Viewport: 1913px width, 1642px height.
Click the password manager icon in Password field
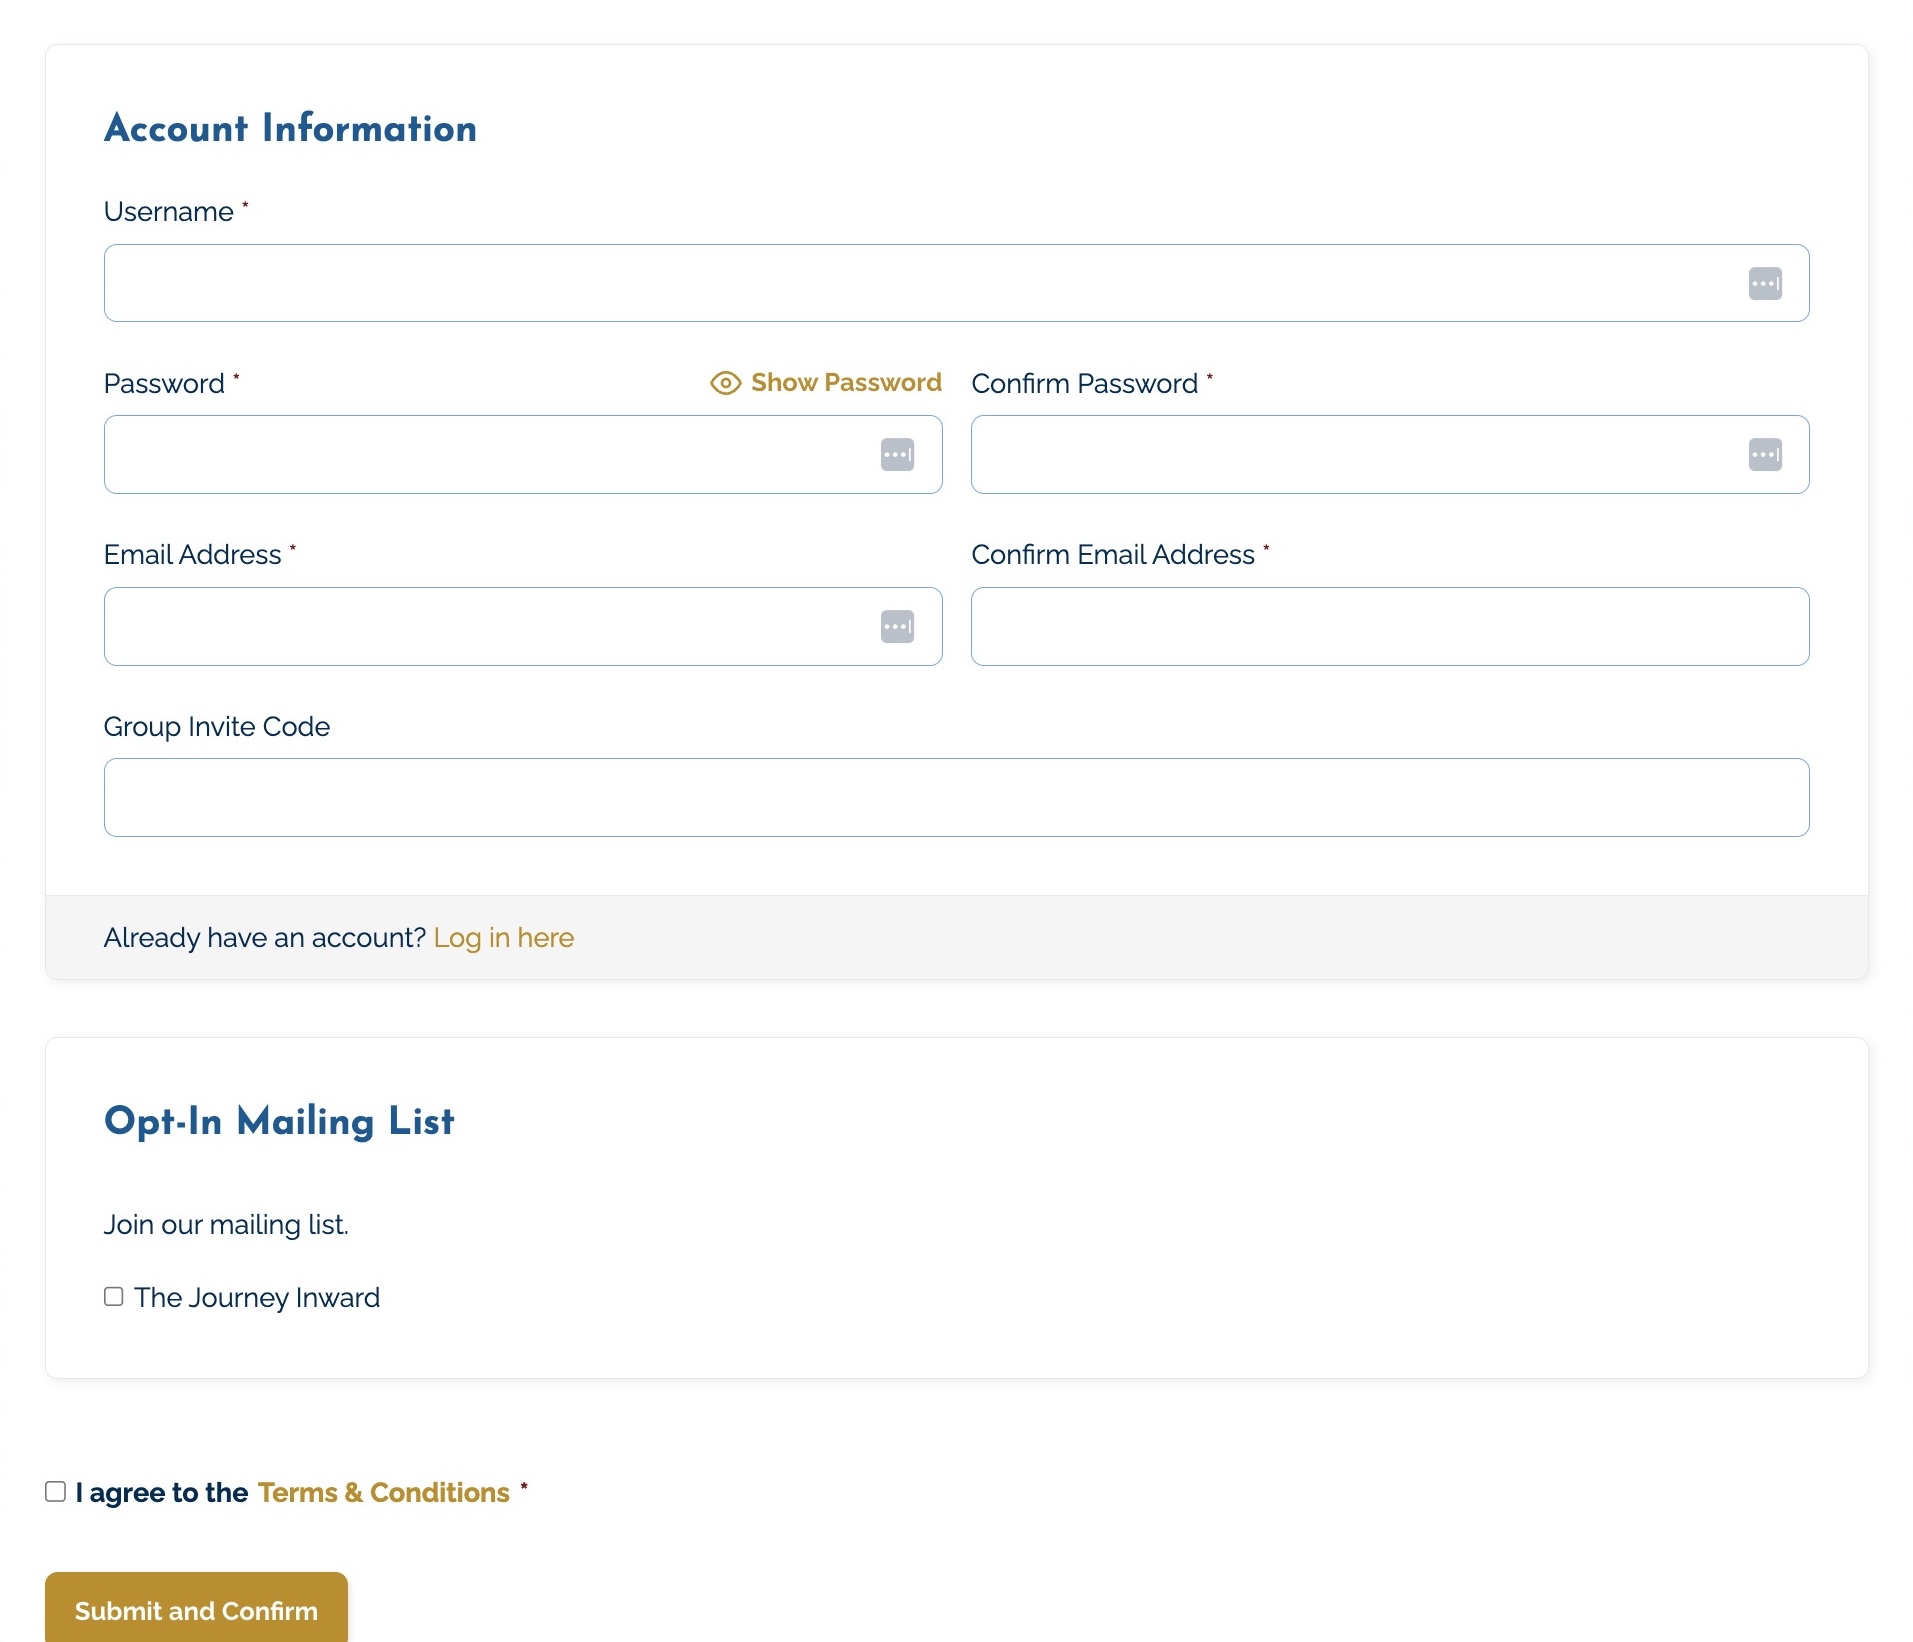tap(897, 454)
